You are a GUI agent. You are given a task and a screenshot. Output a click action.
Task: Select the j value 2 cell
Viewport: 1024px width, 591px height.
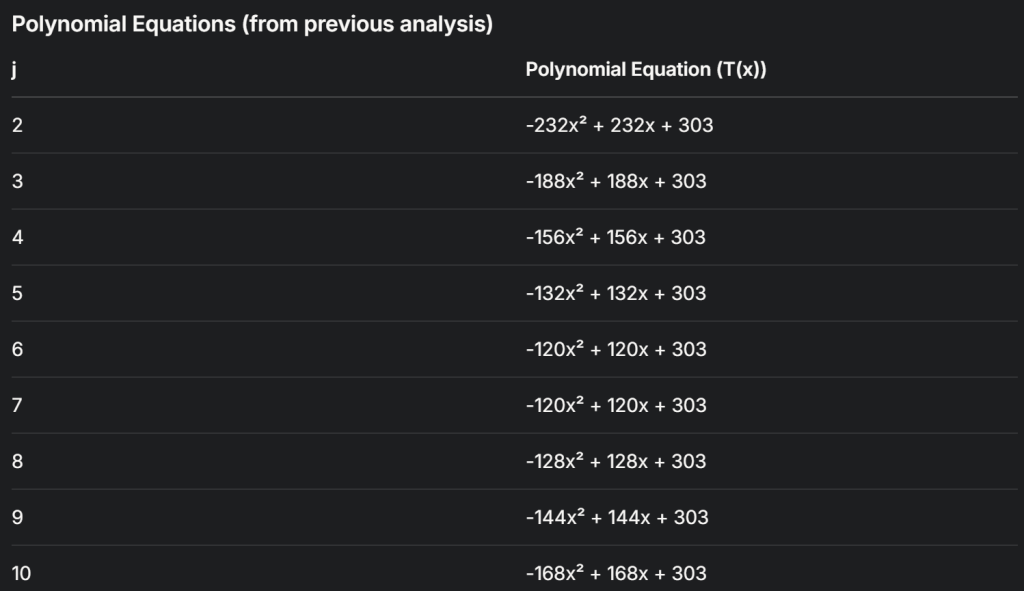coord(18,125)
